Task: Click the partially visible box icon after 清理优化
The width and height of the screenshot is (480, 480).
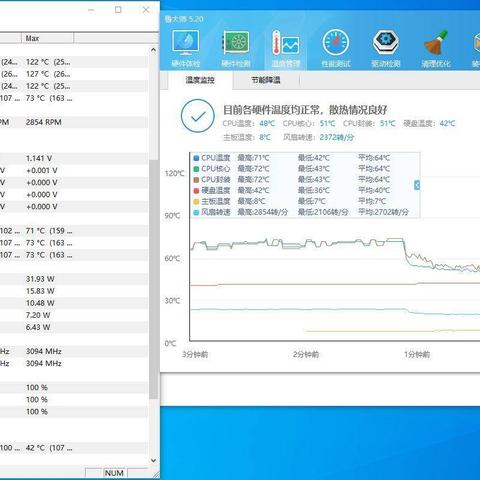Action: click(x=476, y=43)
